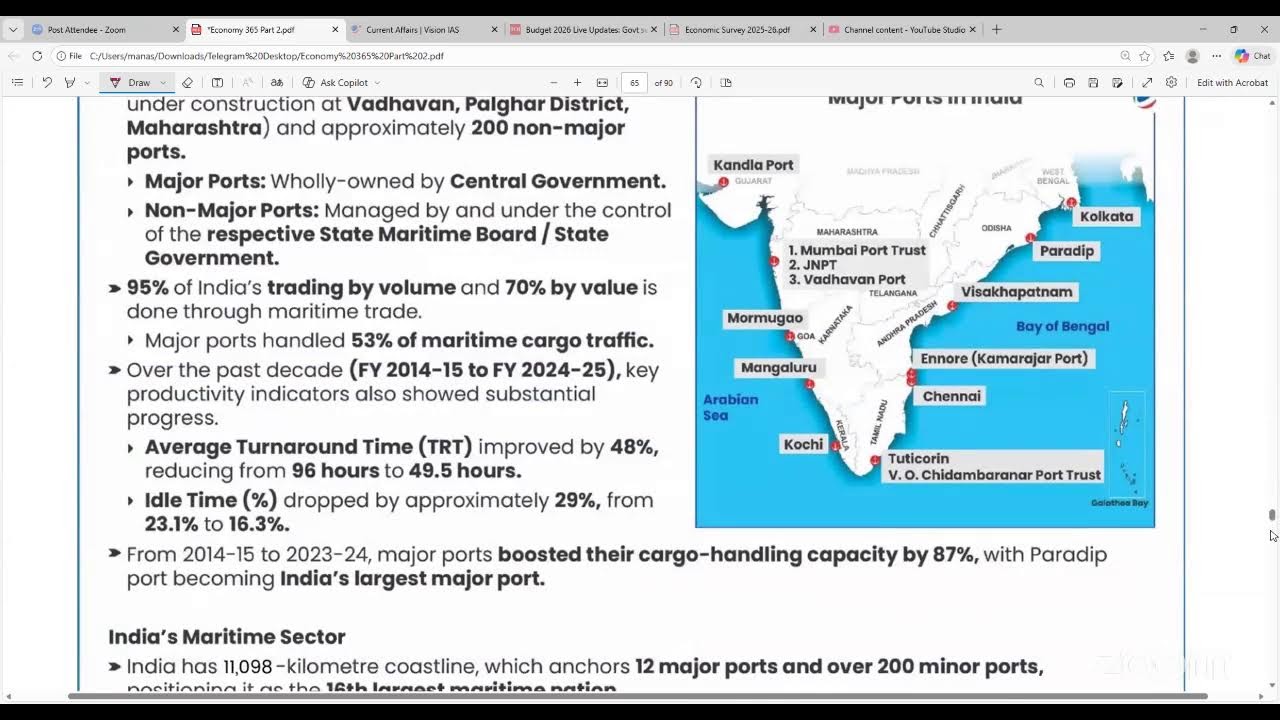
Task: Click Edit with Acrobat
Action: tap(1232, 83)
